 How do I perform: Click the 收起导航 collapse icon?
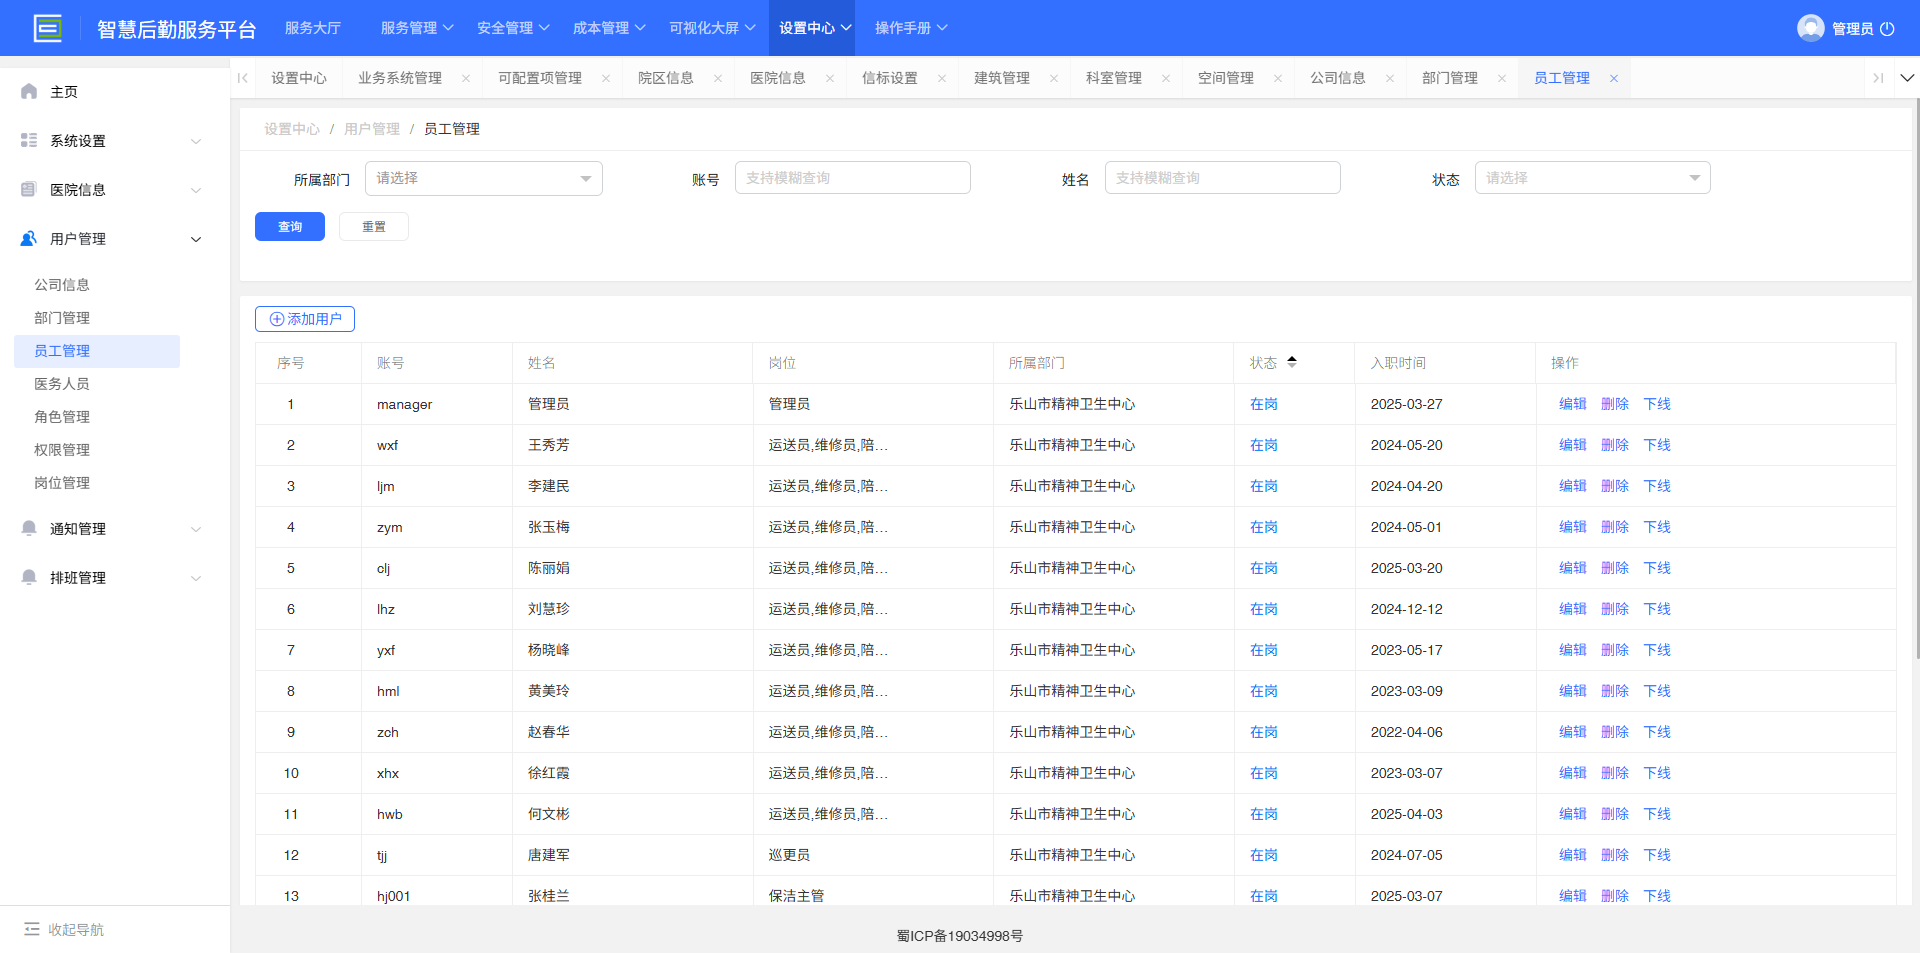[x=32, y=929]
